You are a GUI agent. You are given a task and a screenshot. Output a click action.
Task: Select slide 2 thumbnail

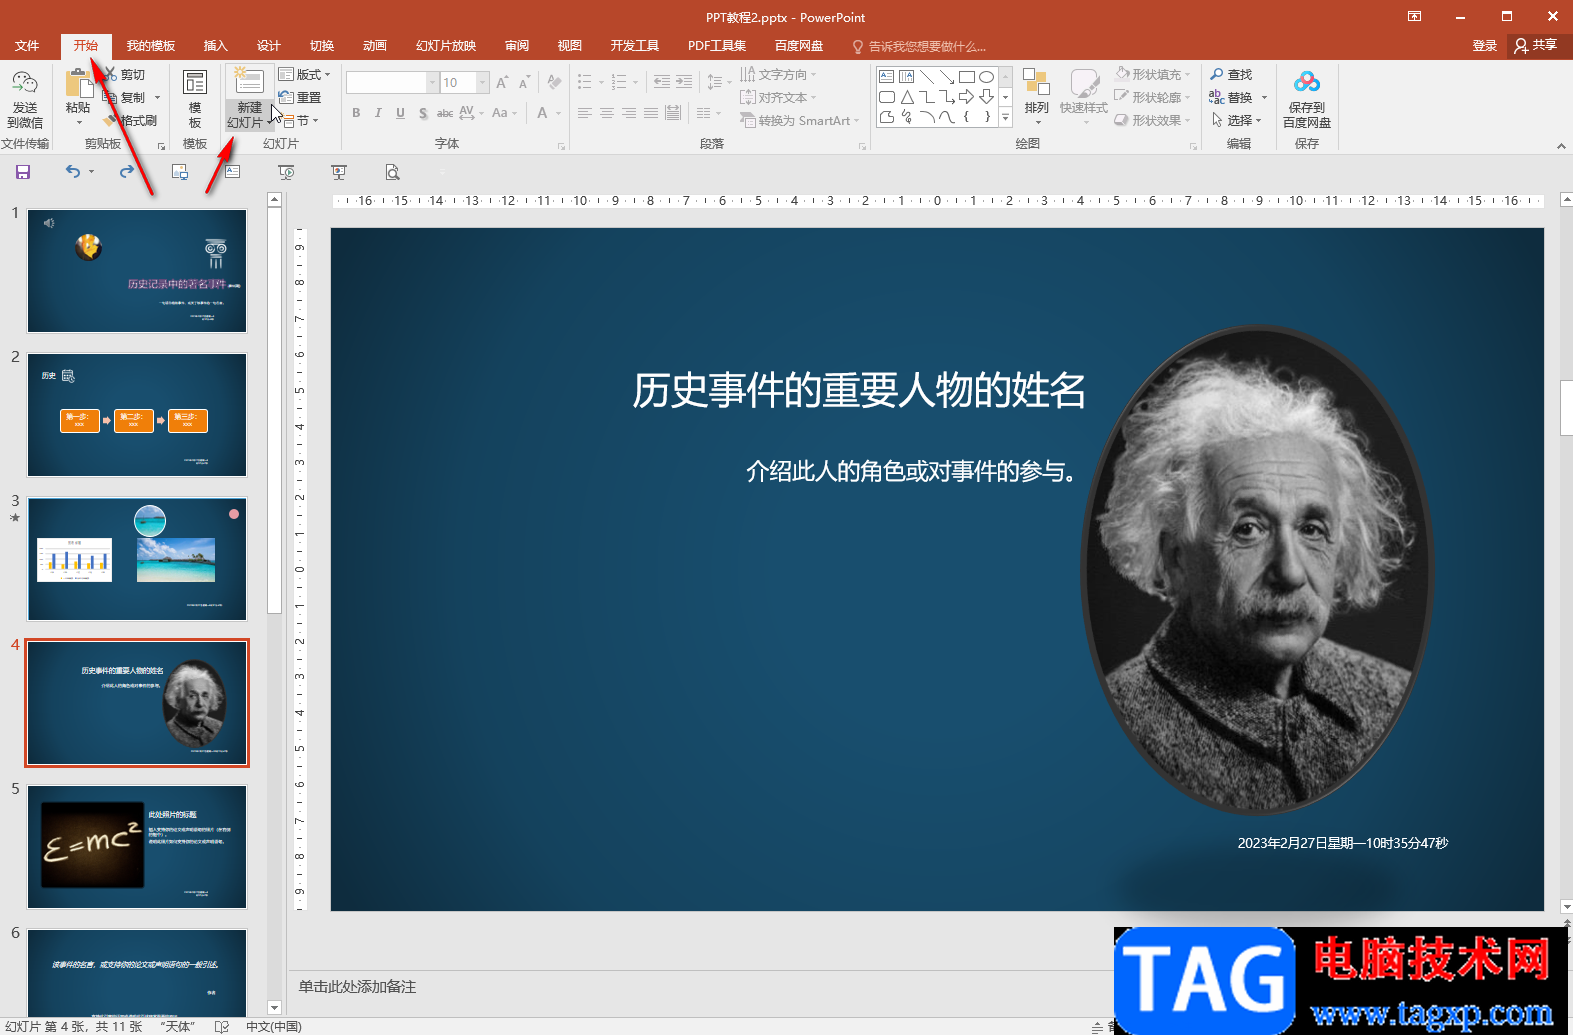point(137,415)
